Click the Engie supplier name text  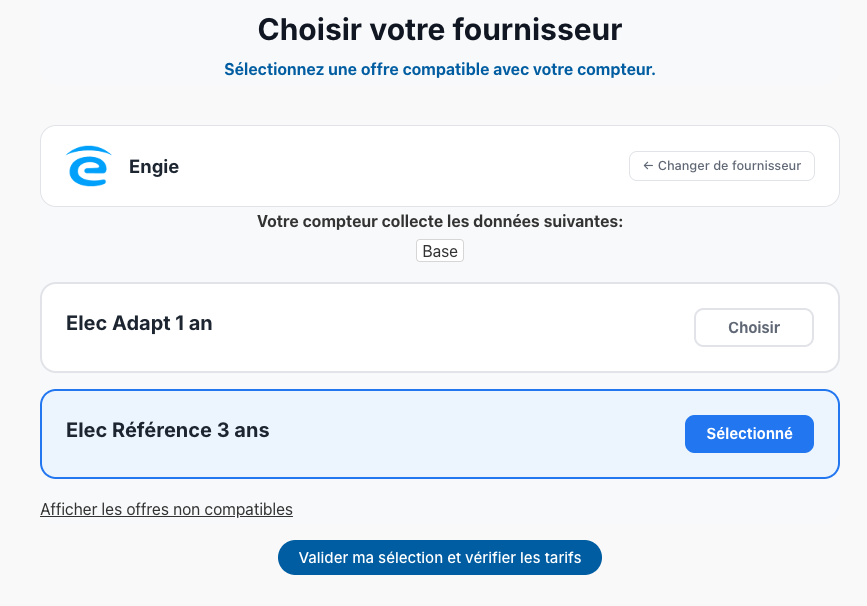(154, 167)
